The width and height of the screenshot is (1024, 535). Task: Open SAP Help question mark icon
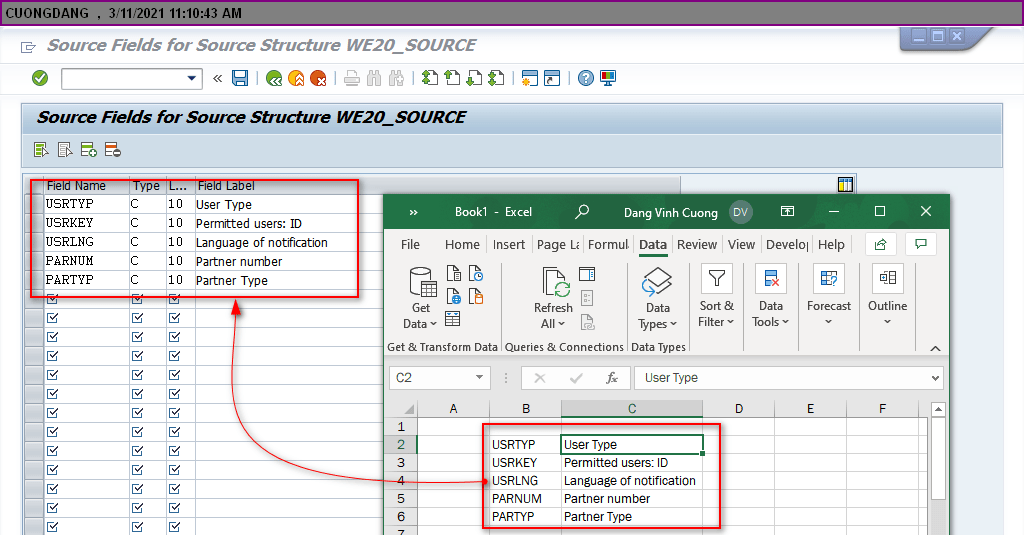tap(586, 78)
